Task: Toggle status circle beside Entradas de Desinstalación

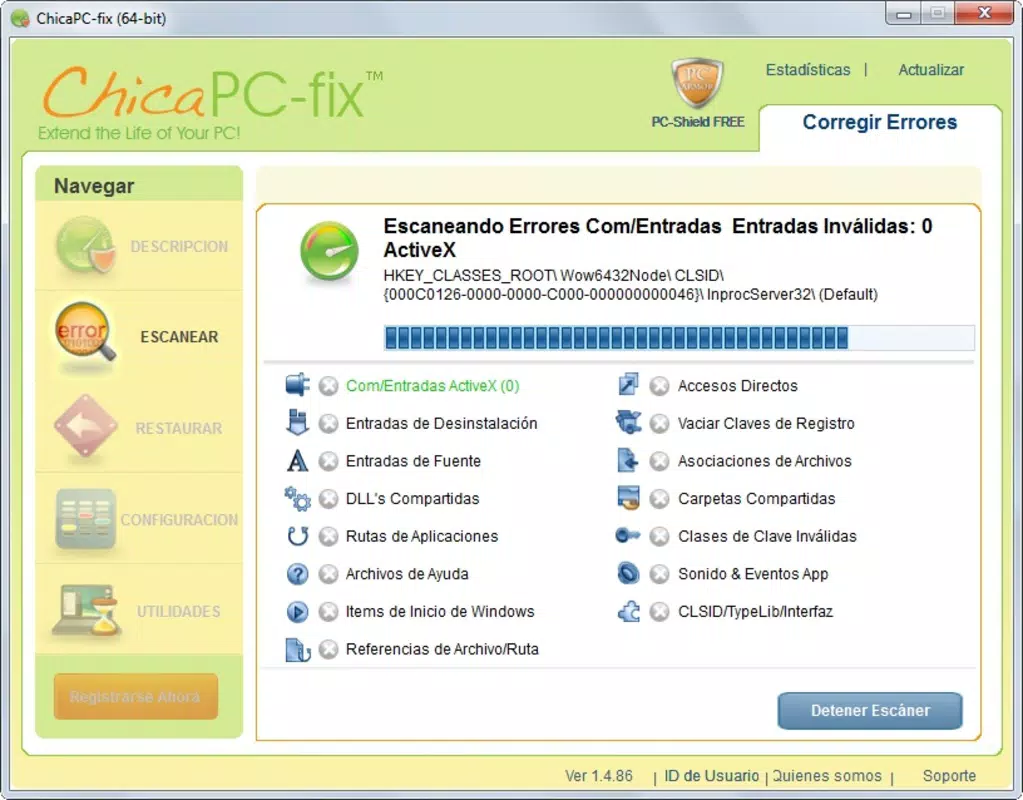Action: (329, 424)
